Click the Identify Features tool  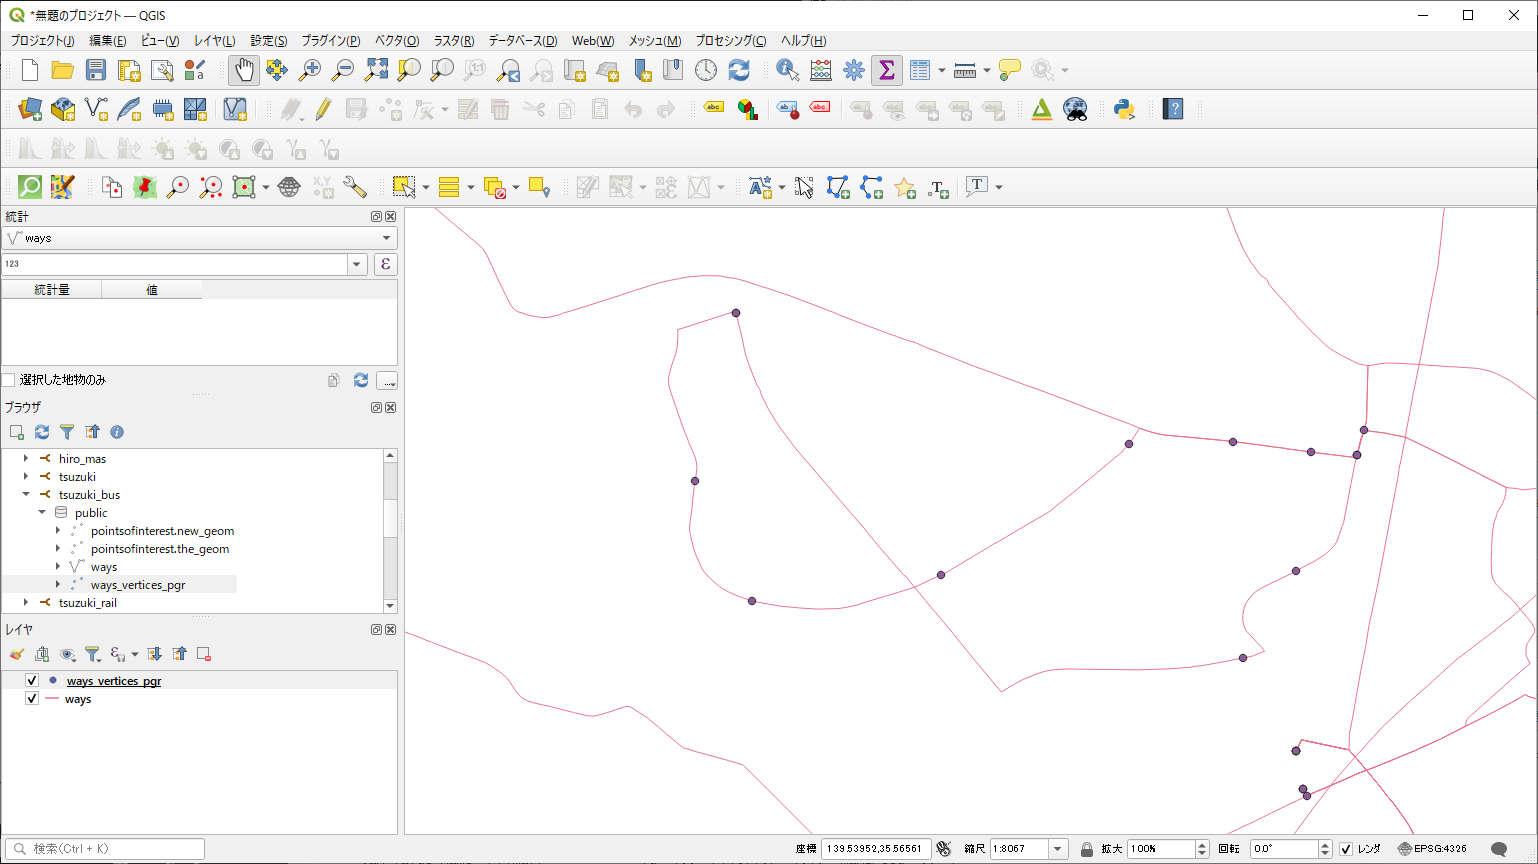[x=787, y=70]
